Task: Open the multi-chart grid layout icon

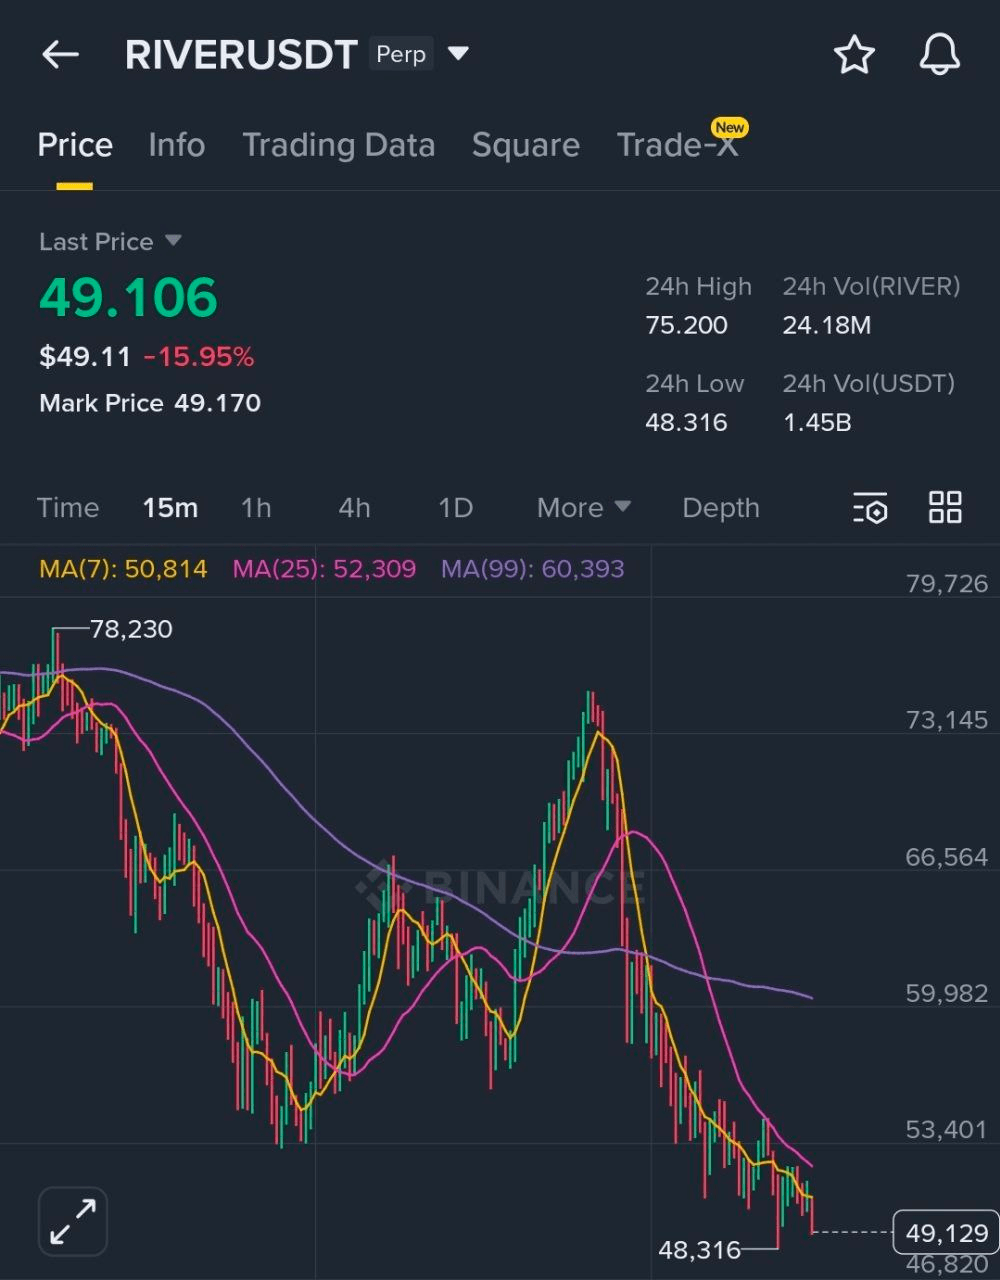Action: (x=945, y=508)
